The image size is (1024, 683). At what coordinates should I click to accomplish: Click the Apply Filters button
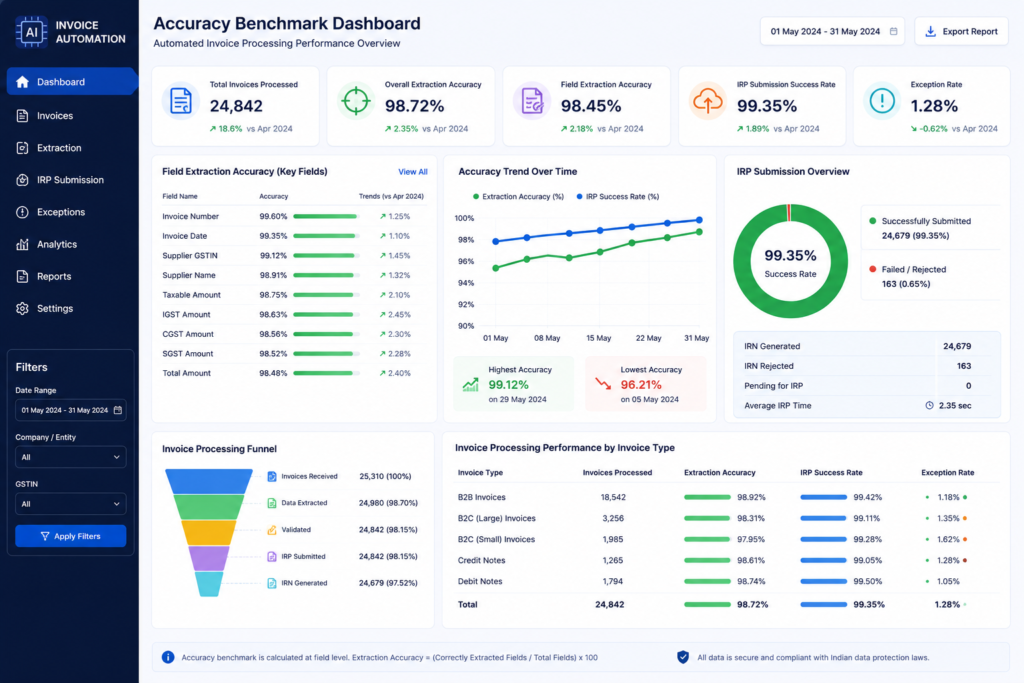coord(71,536)
